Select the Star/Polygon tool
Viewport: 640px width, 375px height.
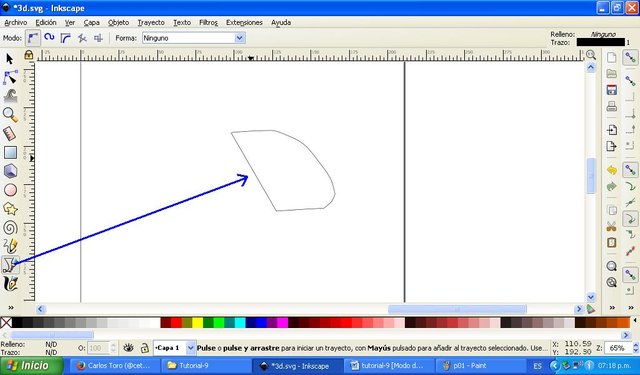pos(10,209)
